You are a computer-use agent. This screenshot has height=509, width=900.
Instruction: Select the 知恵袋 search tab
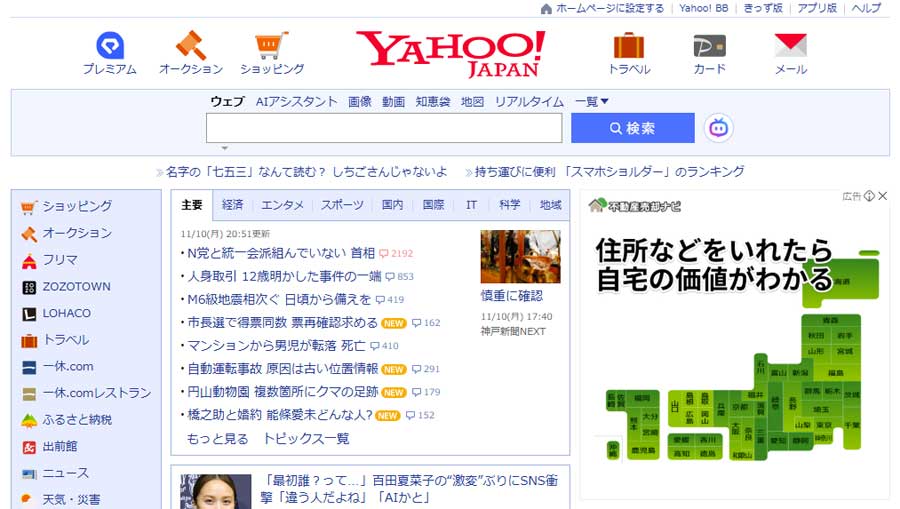(x=433, y=102)
